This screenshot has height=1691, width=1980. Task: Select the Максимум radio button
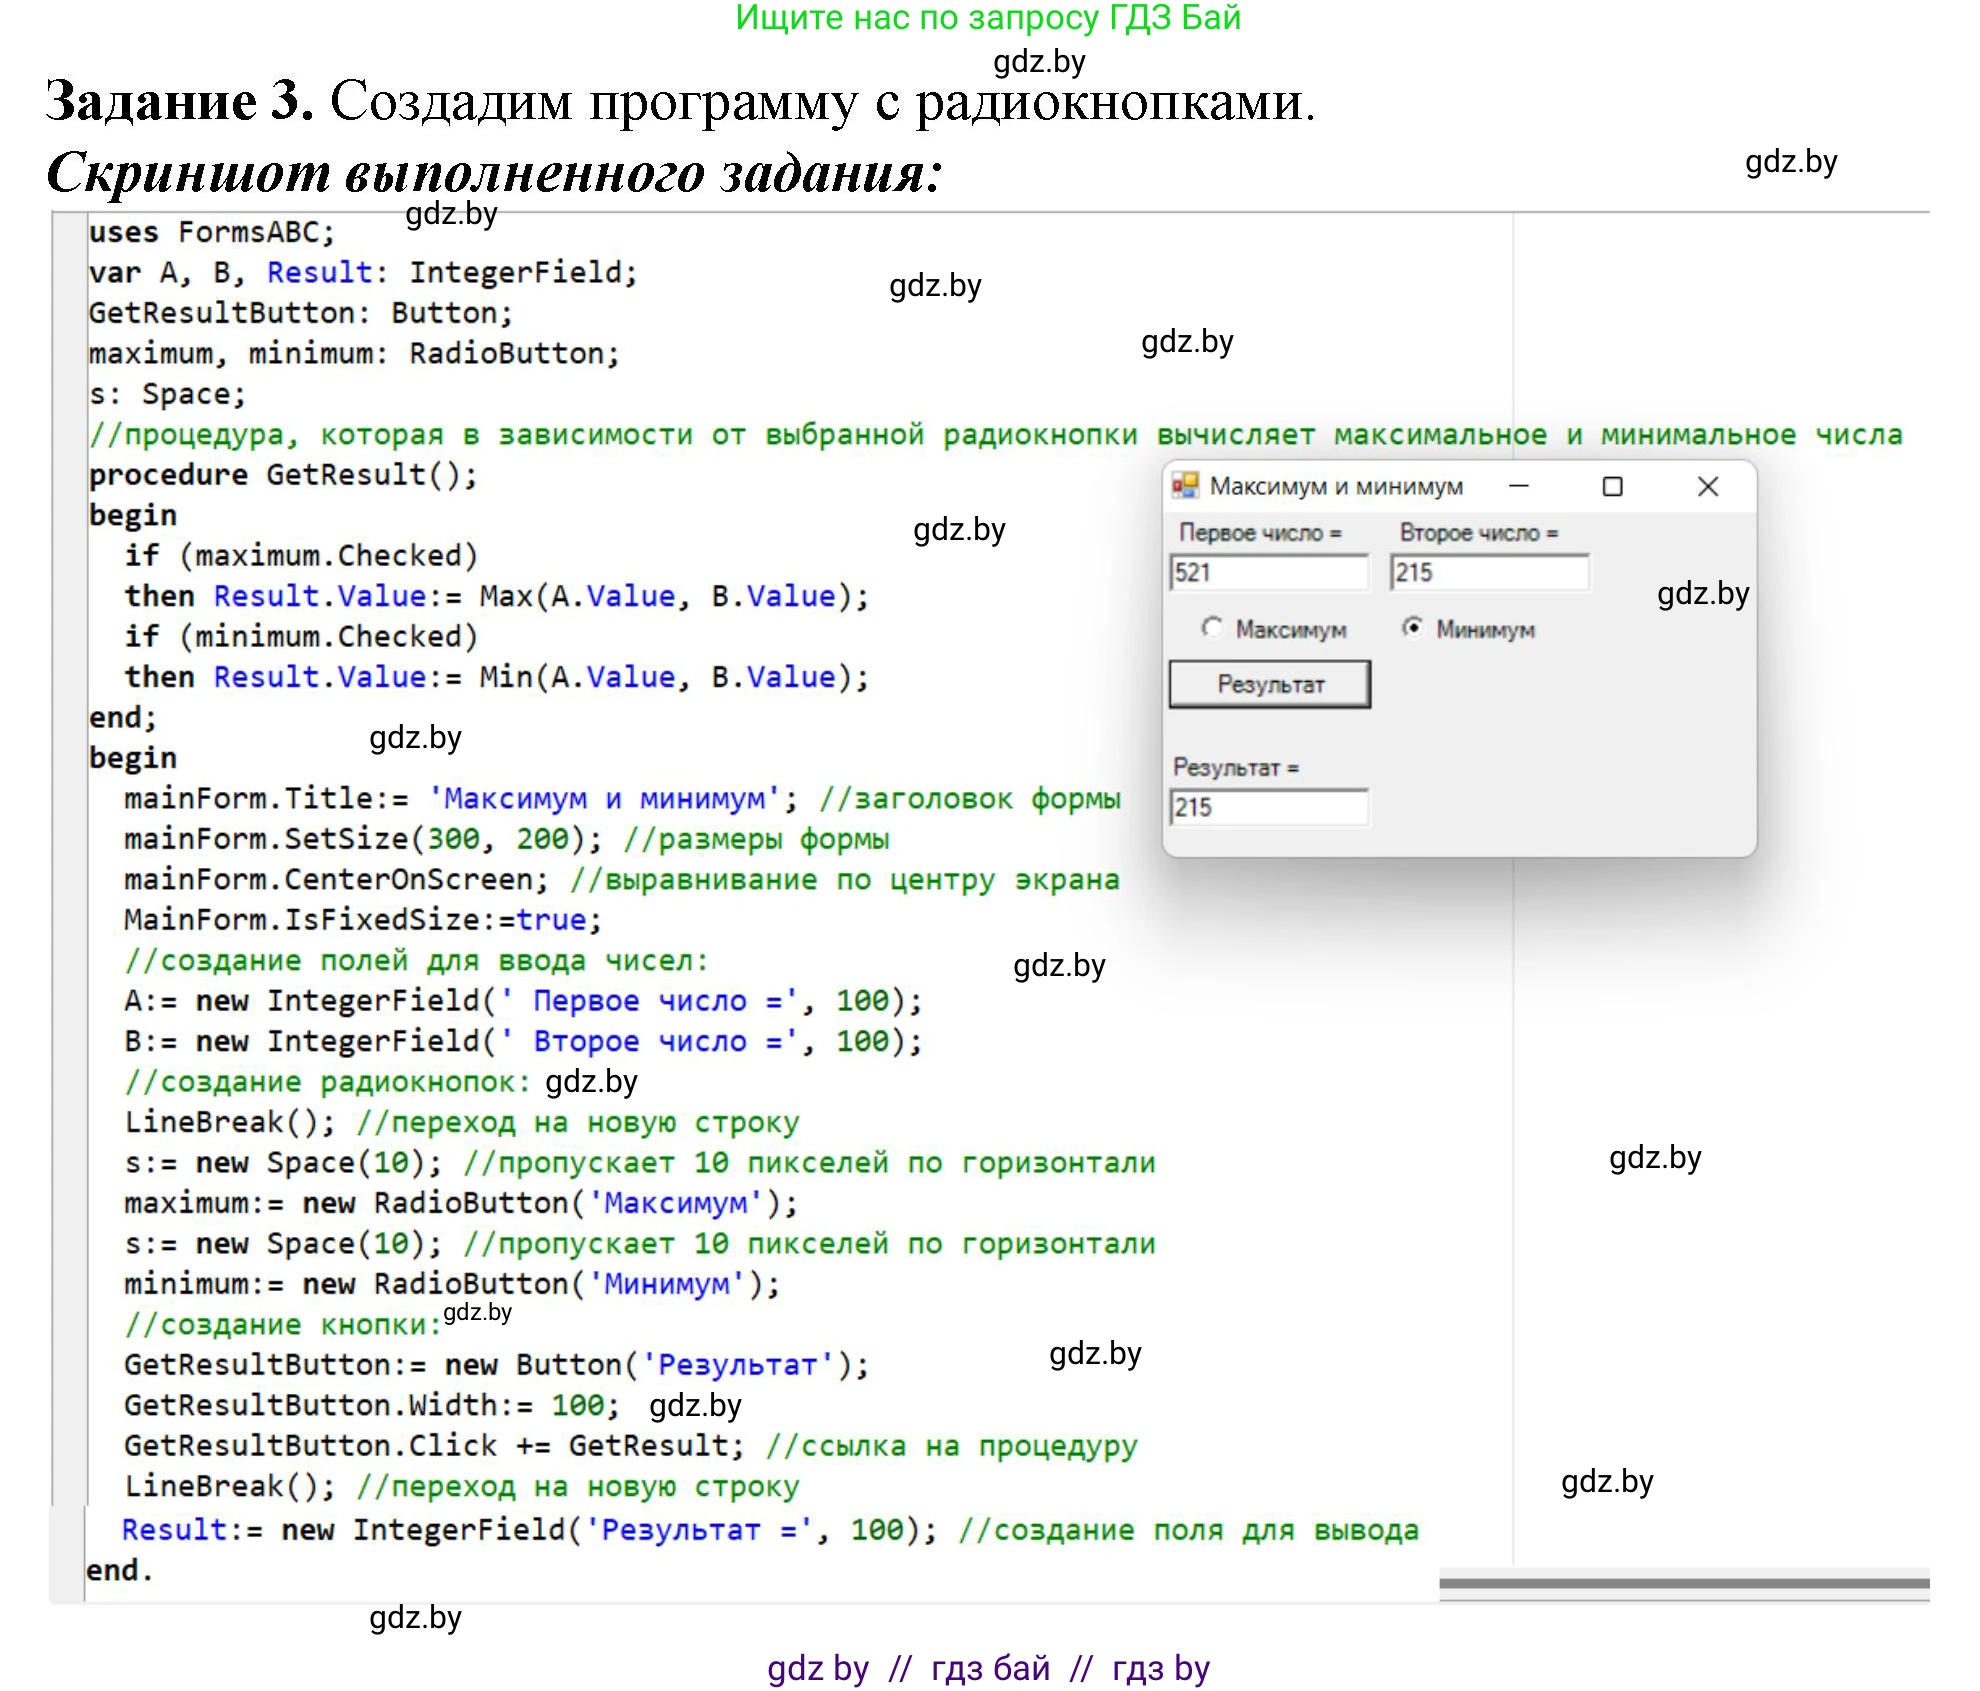(1213, 628)
